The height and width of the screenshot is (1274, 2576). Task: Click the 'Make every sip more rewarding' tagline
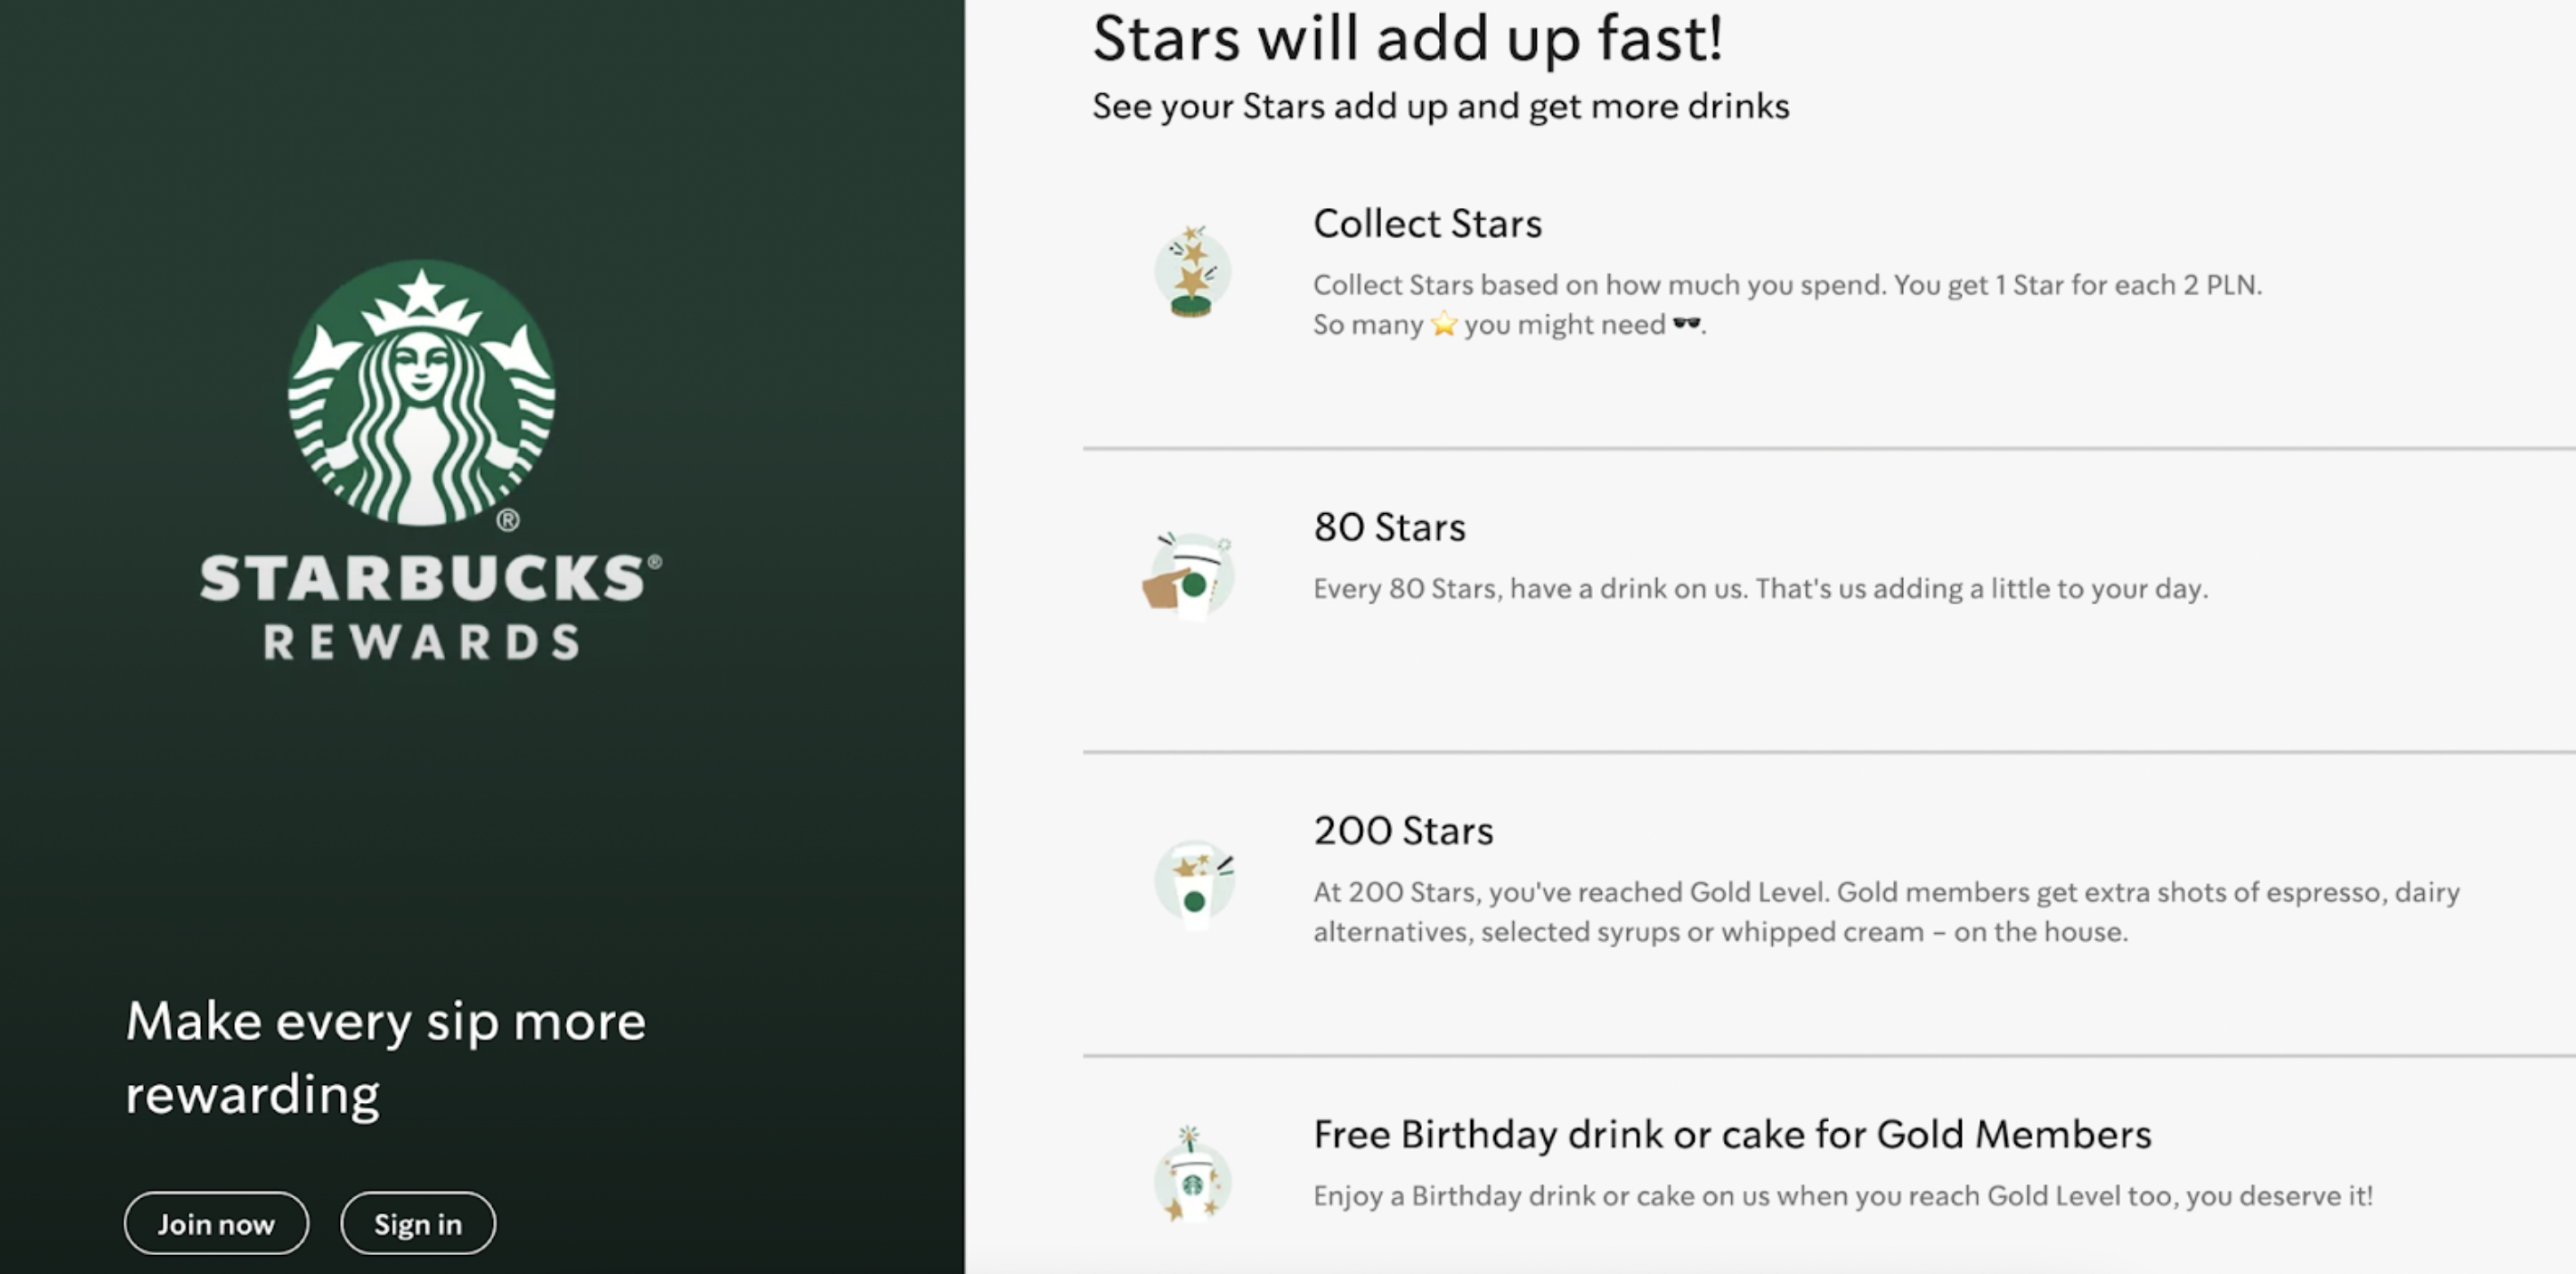point(385,1057)
